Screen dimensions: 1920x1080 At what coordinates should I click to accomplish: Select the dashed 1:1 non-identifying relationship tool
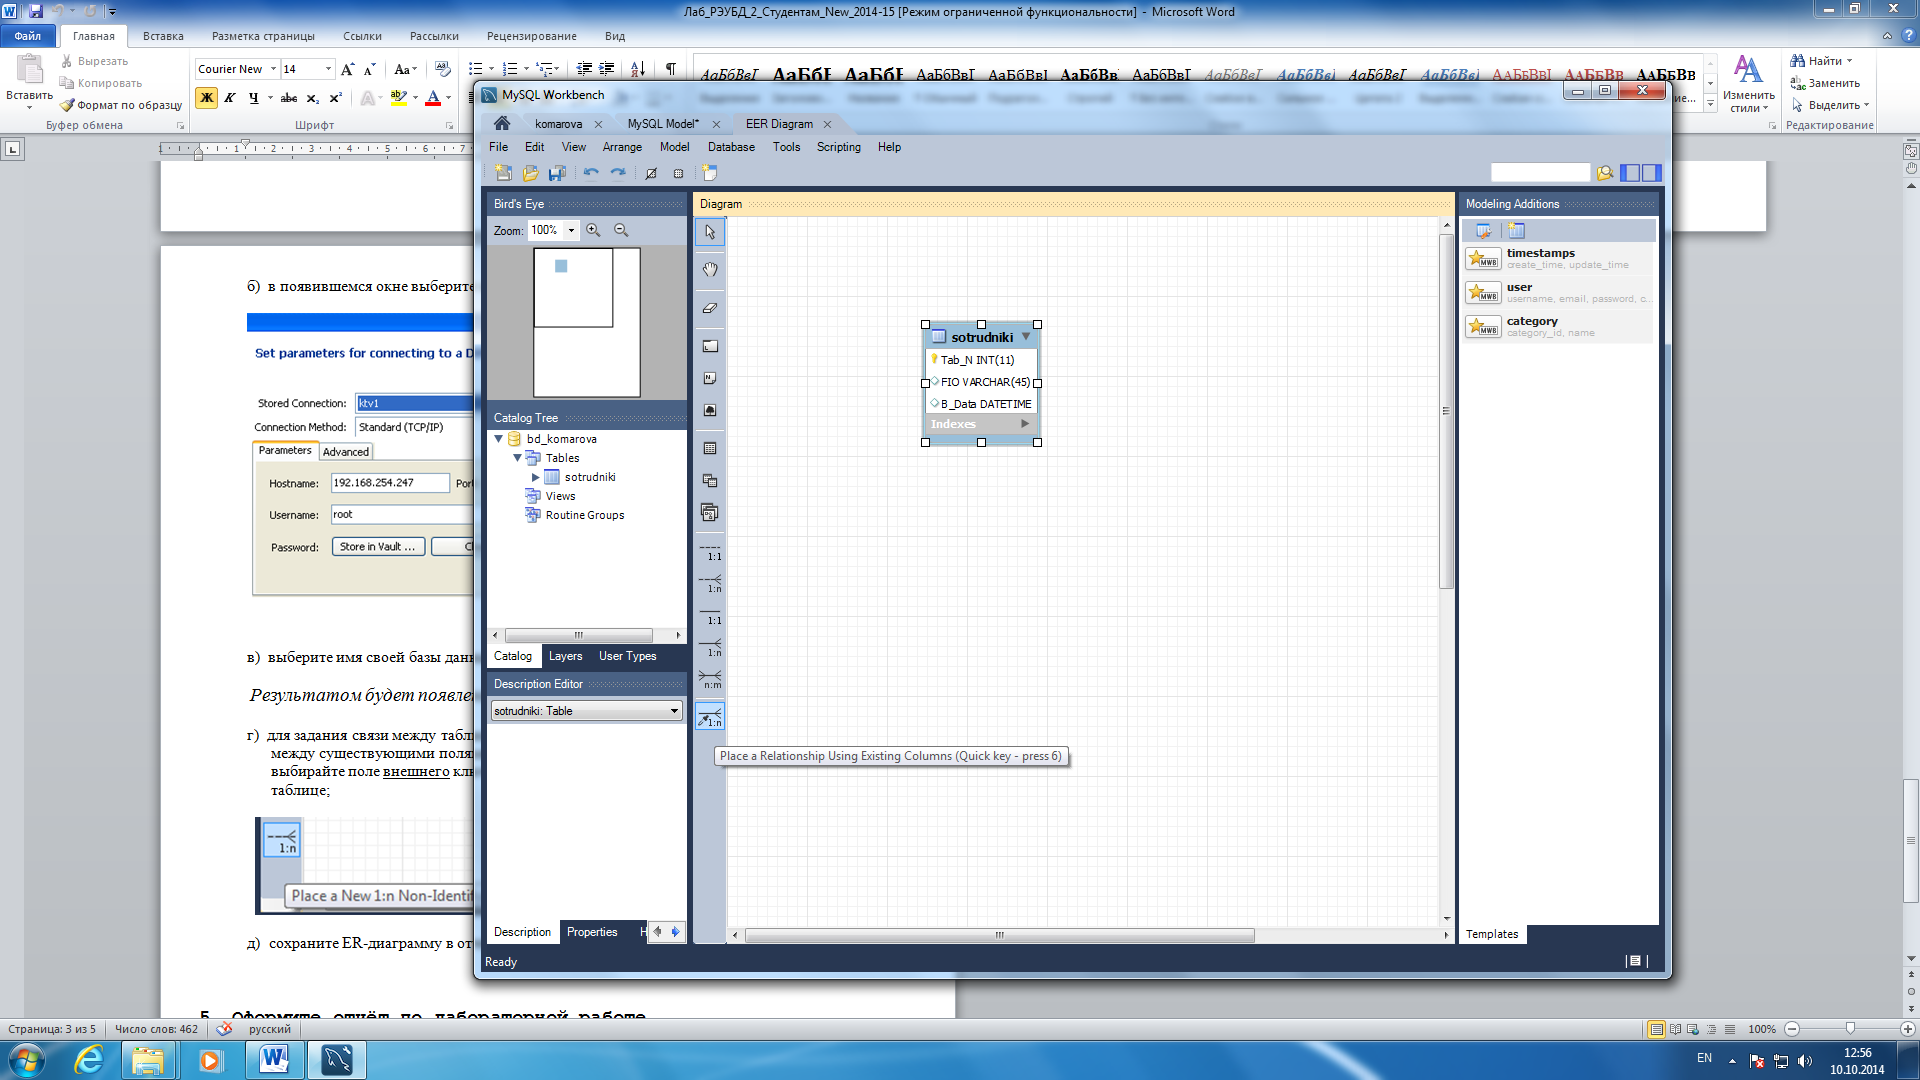pyautogui.click(x=710, y=552)
